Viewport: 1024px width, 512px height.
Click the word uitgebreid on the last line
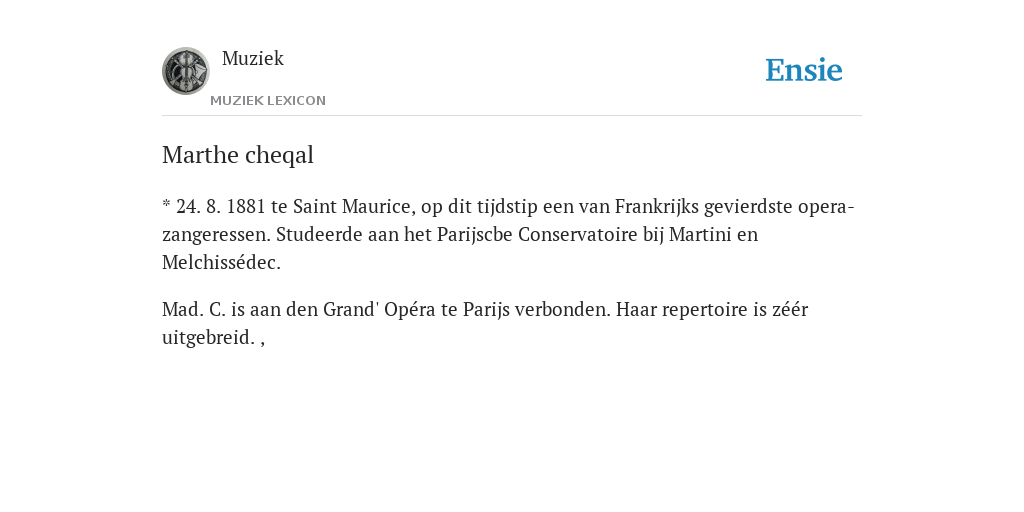[208, 338]
